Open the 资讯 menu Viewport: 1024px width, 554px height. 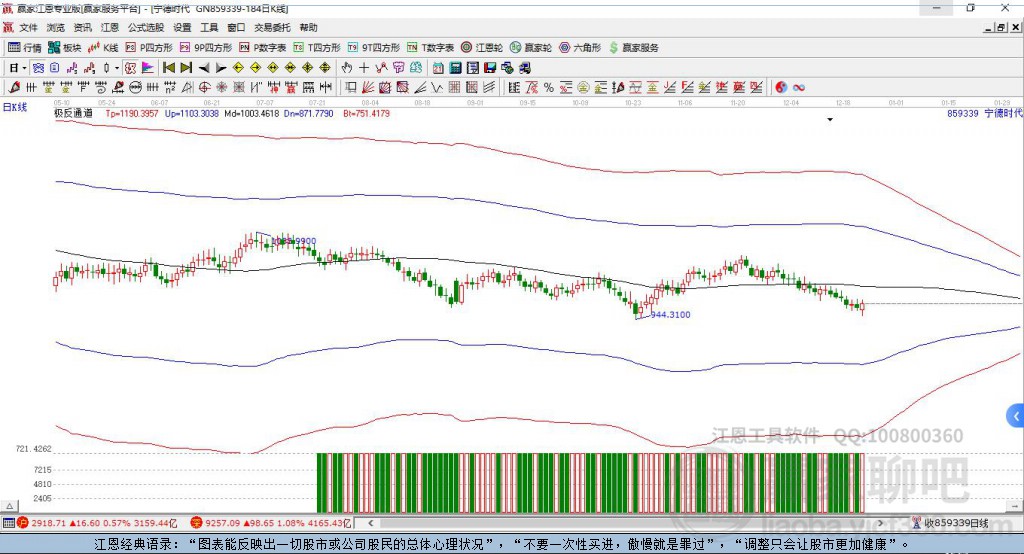click(82, 27)
